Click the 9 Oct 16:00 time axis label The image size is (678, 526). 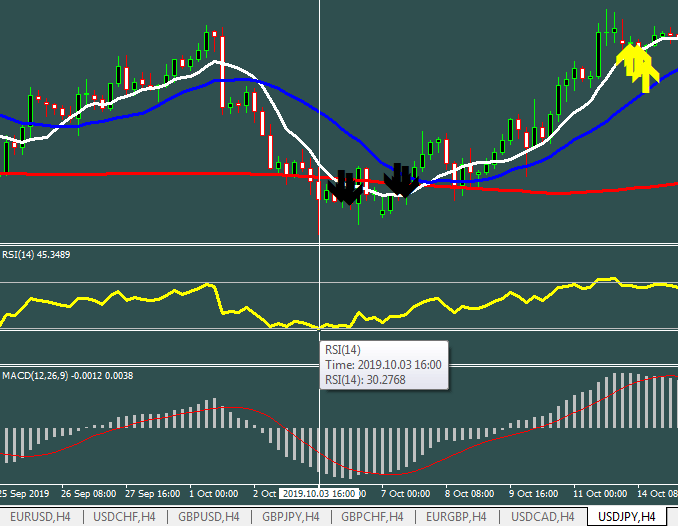(535, 494)
